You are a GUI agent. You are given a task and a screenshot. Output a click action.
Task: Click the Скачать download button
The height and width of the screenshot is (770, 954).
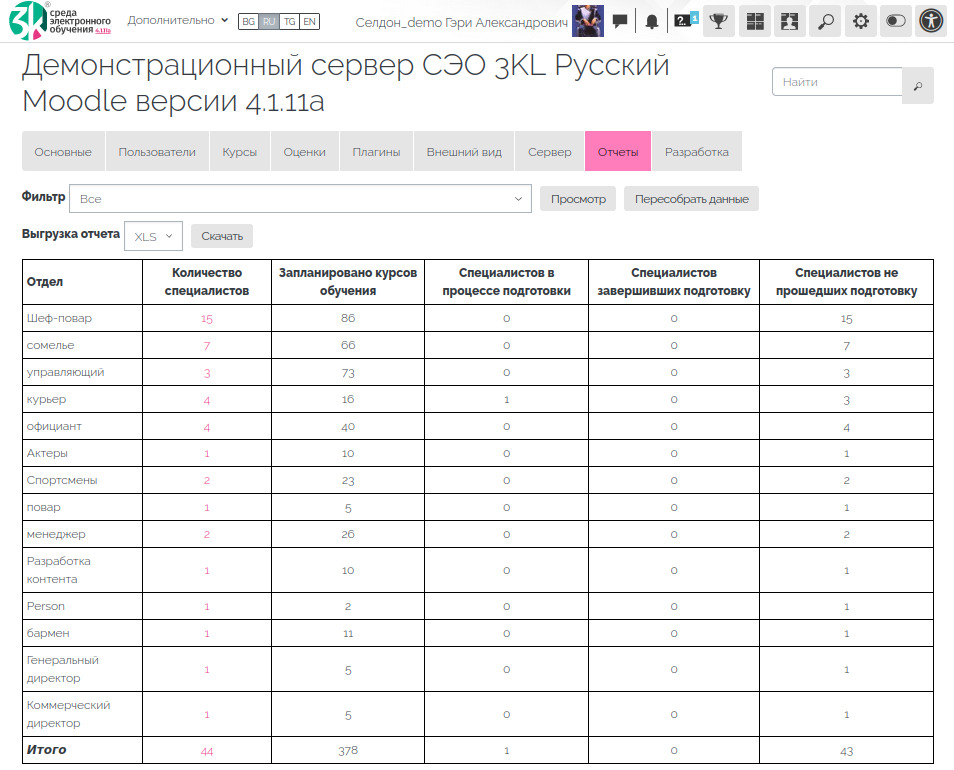(222, 236)
